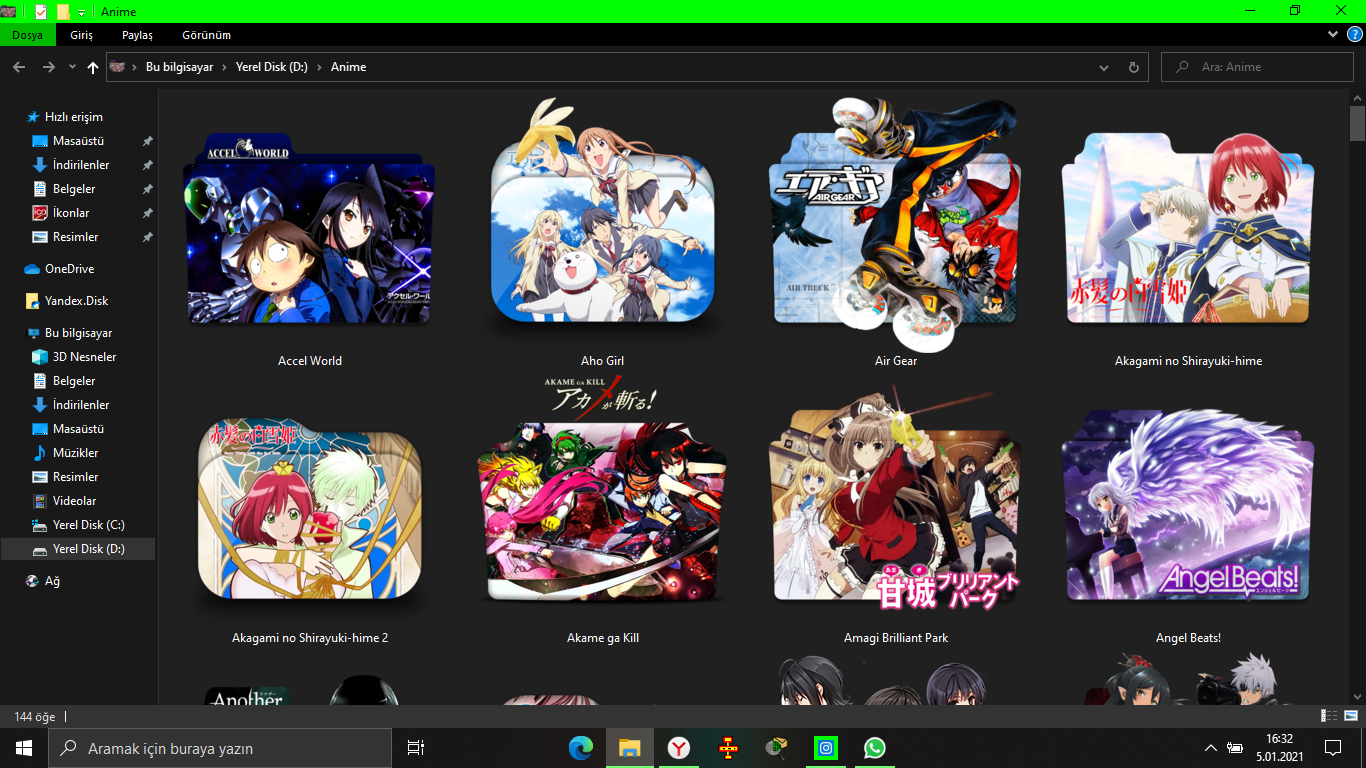Expand the address bar history dropdown
This screenshot has width=1366, height=768.
pyautogui.click(x=1104, y=67)
